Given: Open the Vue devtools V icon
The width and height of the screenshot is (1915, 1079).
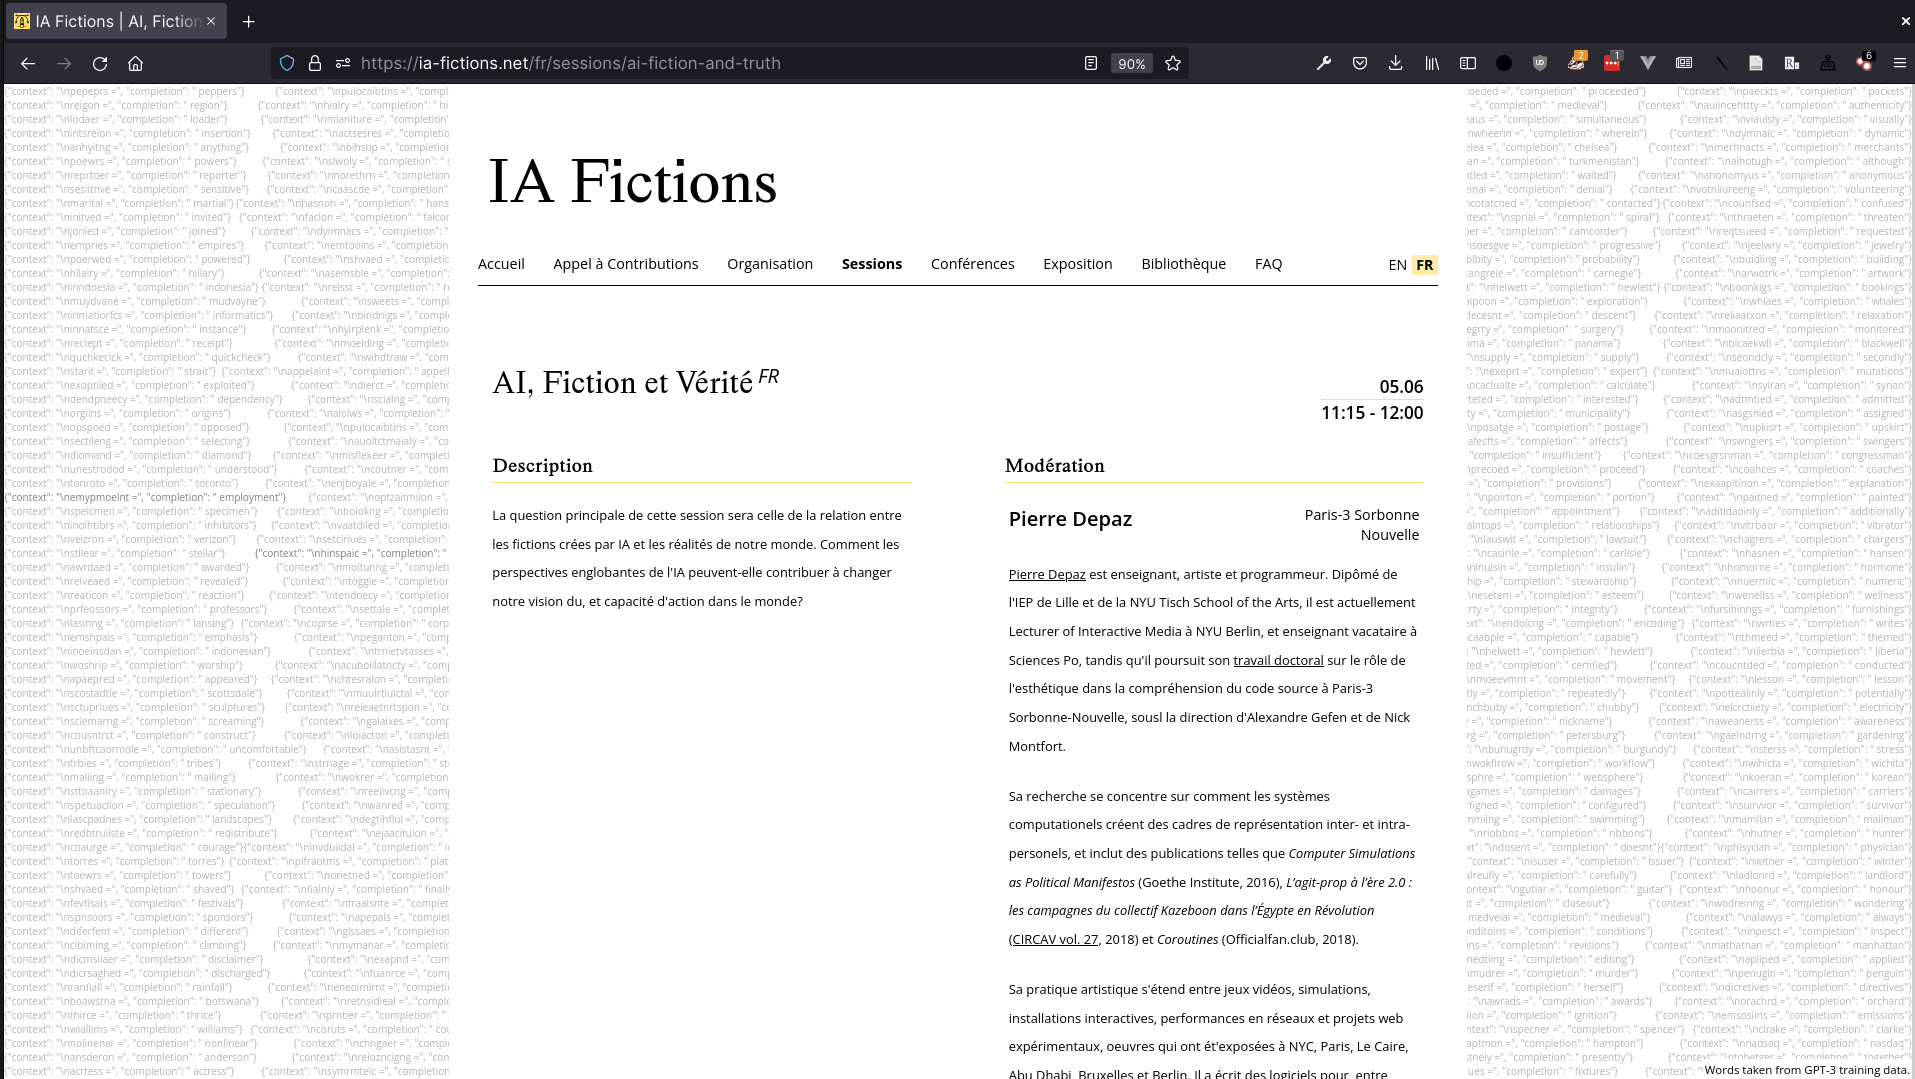Looking at the screenshot, I should (x=1648, y=63).
